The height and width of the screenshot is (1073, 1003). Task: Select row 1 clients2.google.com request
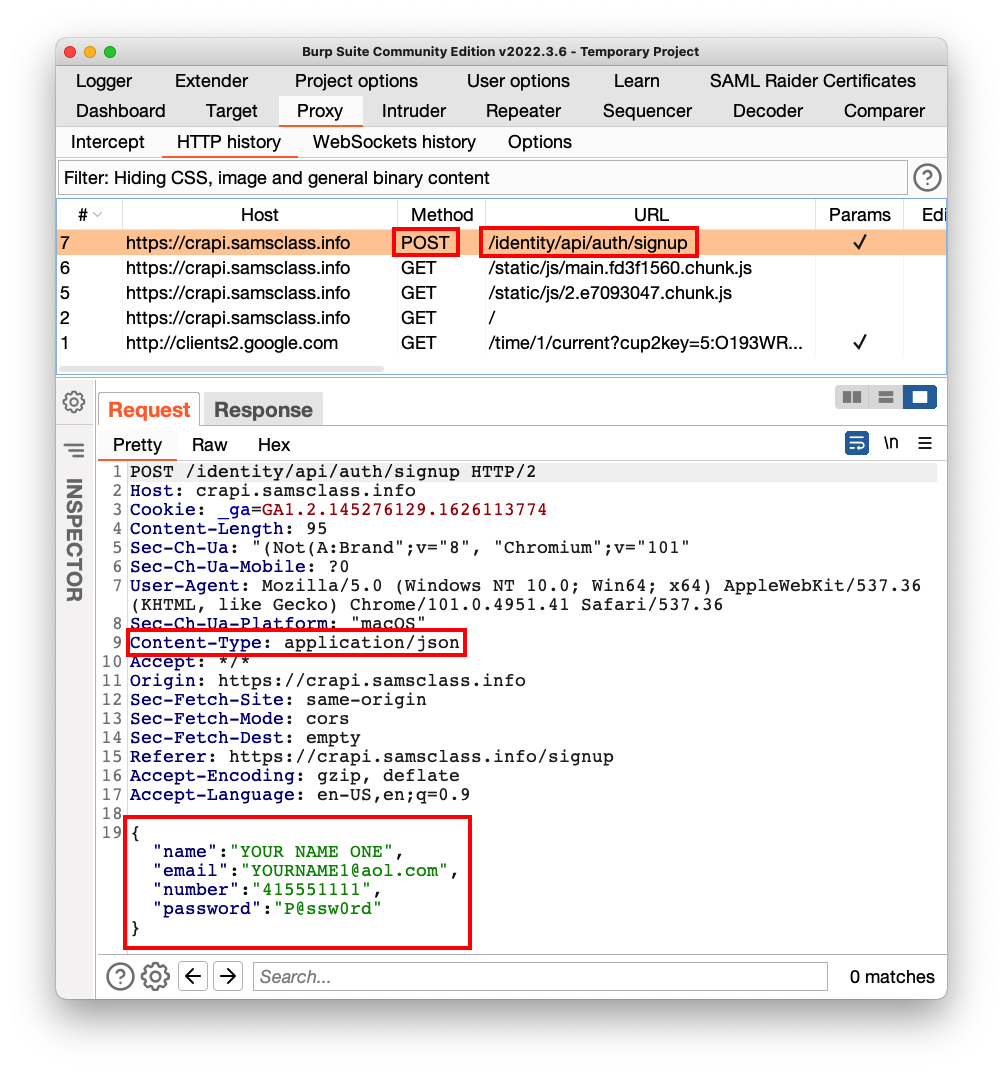click(502, 343)
